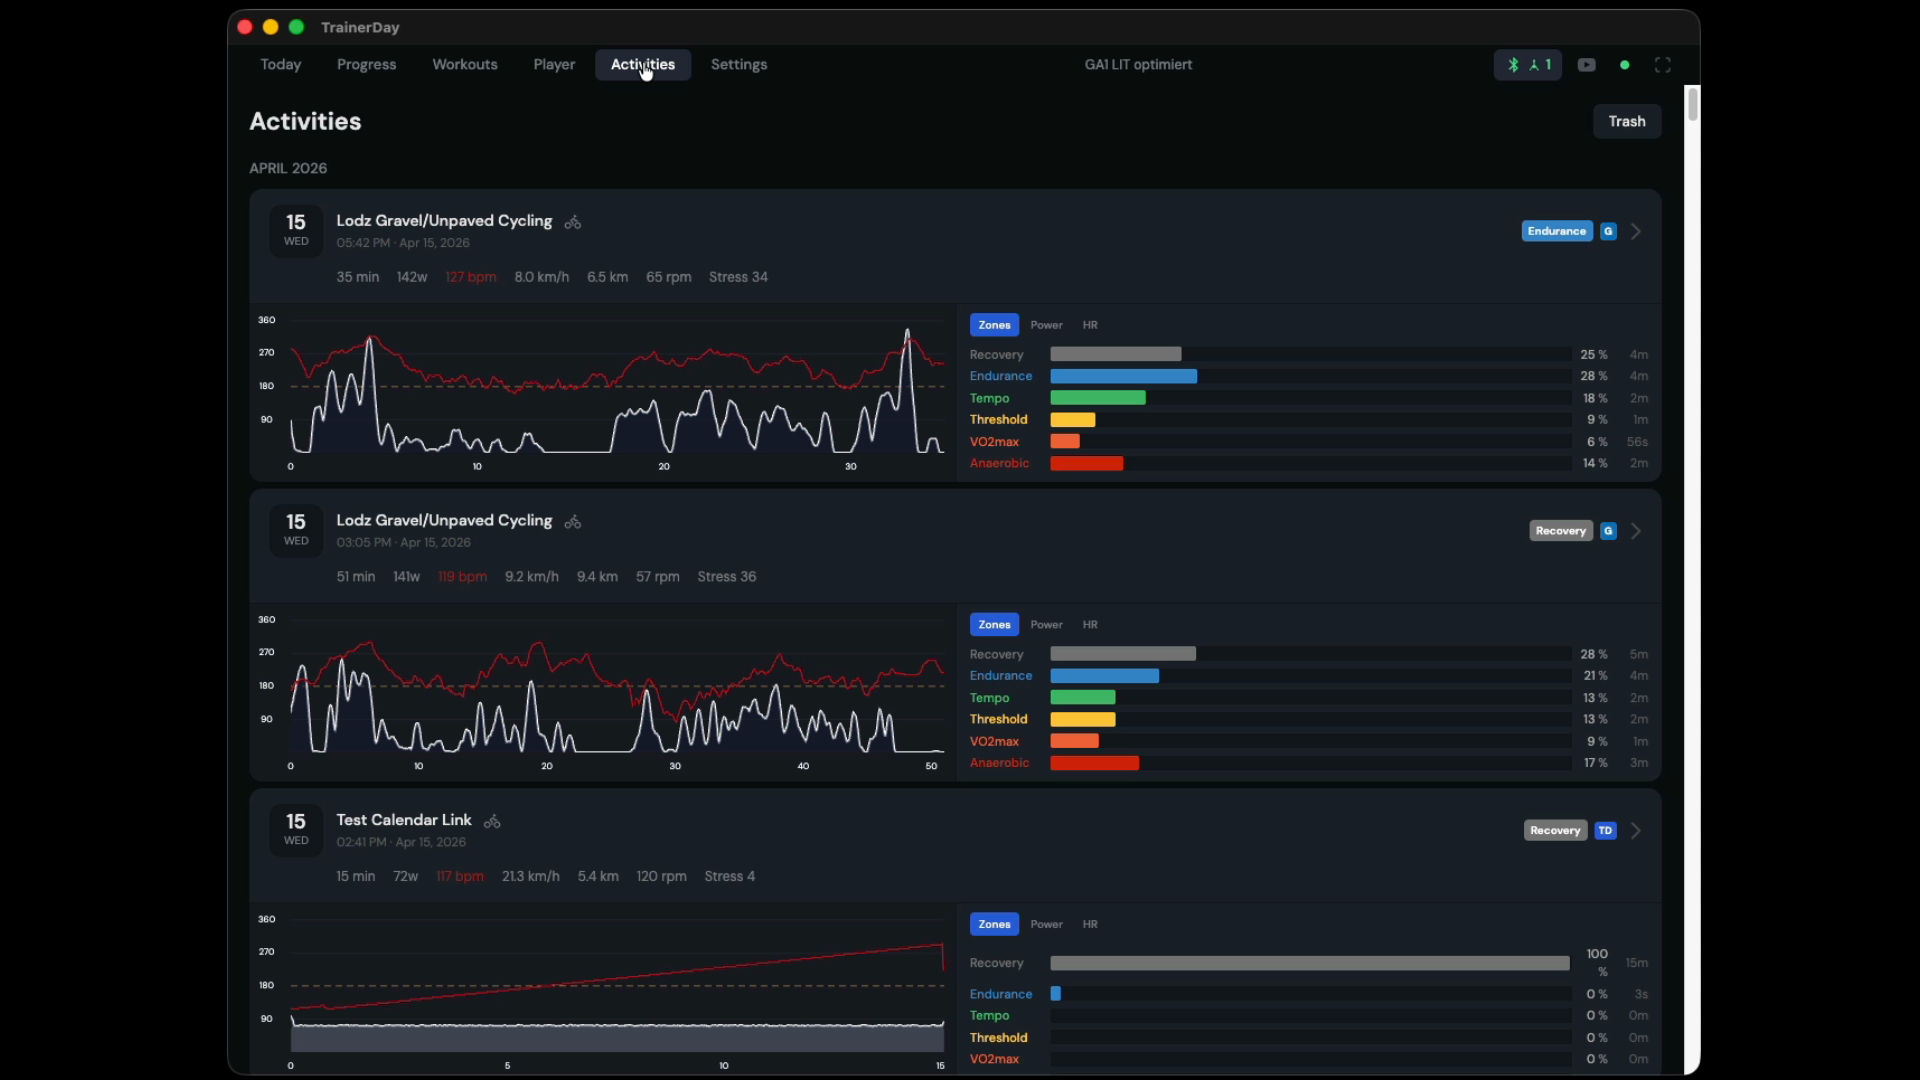Expand the first Lodz Gravel activity details
The image size is (1920, 1080).
tap(1634, 231)
